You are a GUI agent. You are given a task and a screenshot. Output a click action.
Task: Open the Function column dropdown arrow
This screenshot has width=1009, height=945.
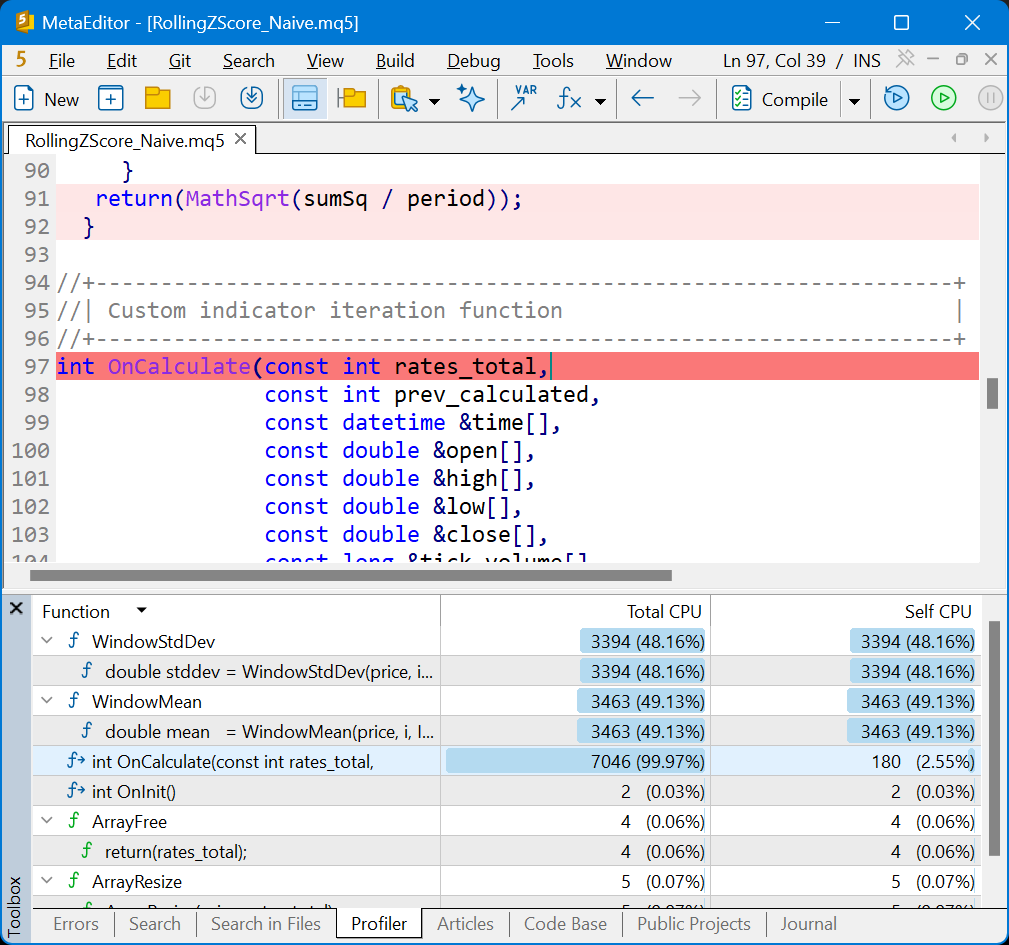142,610
